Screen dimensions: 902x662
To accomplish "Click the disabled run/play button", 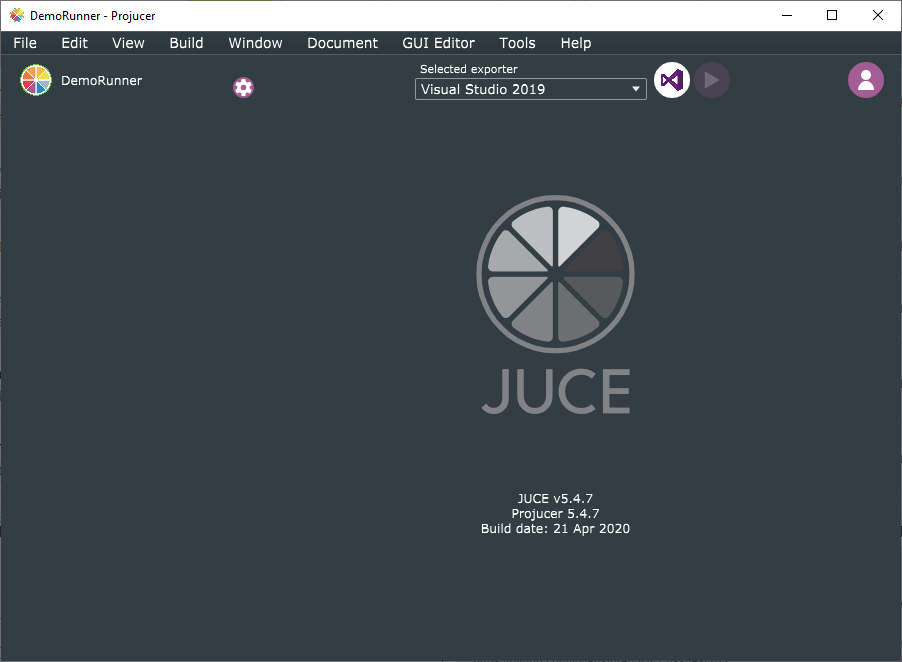I will 712,80.
